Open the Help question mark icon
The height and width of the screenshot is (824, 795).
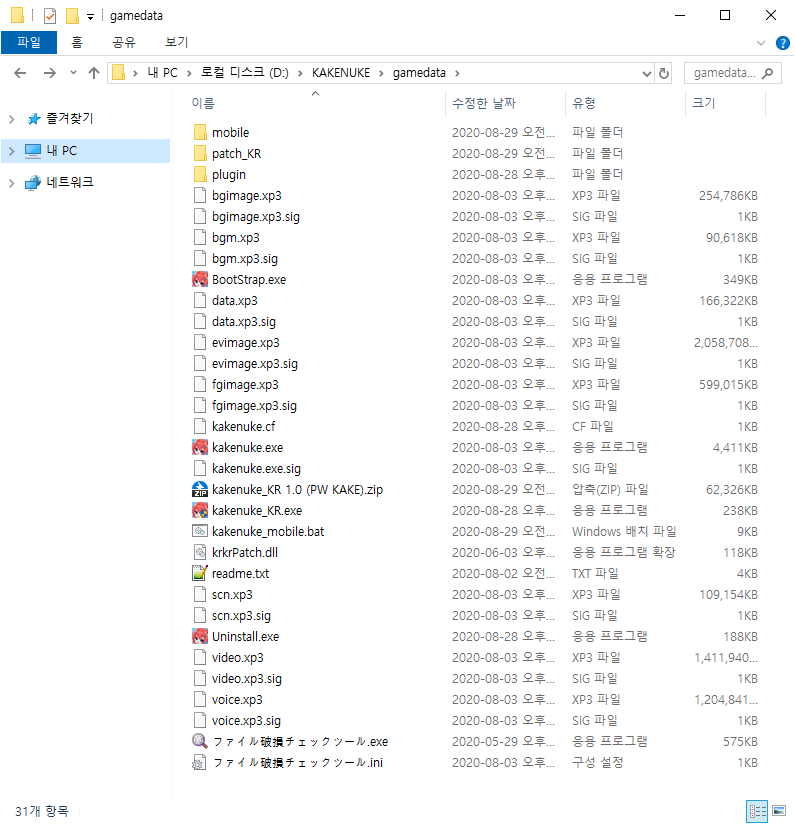[x=782, y=43]
